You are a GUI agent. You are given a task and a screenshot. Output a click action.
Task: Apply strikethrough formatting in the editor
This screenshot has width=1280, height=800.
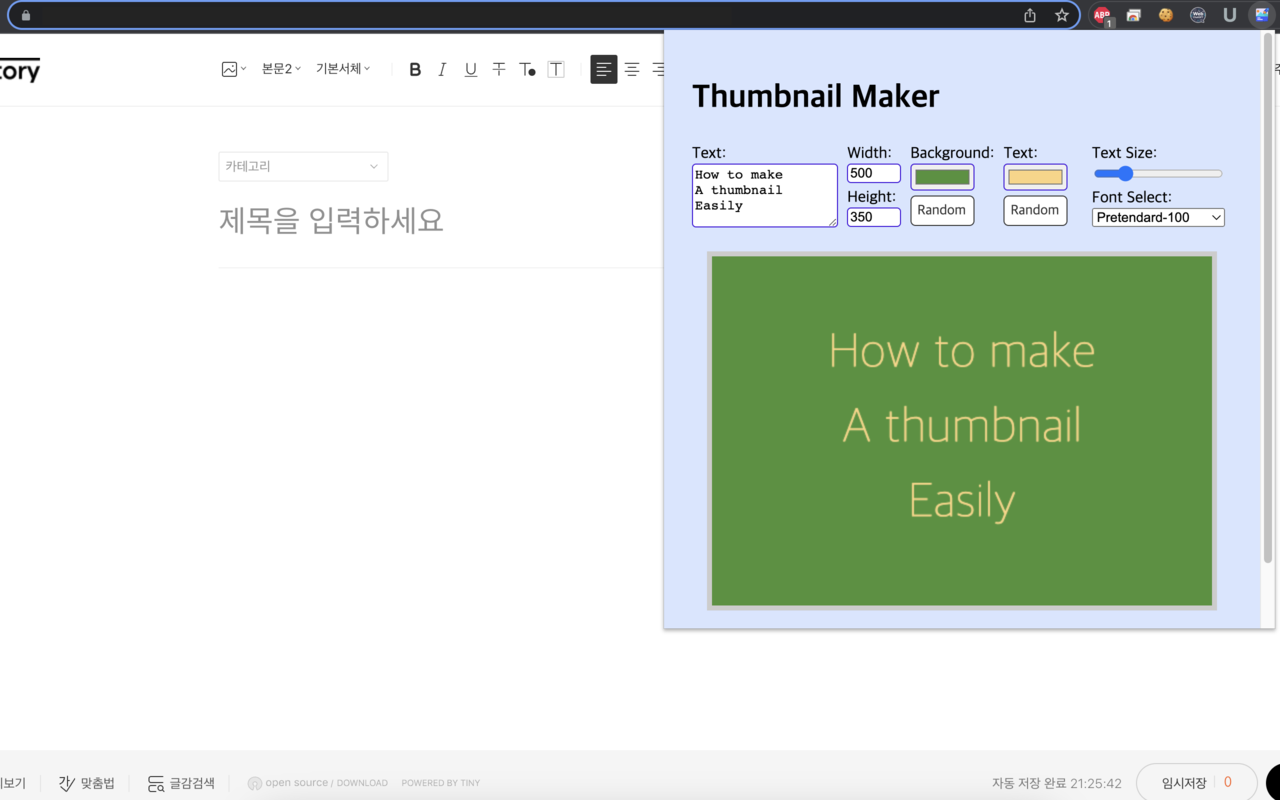[x=498, y=69]
